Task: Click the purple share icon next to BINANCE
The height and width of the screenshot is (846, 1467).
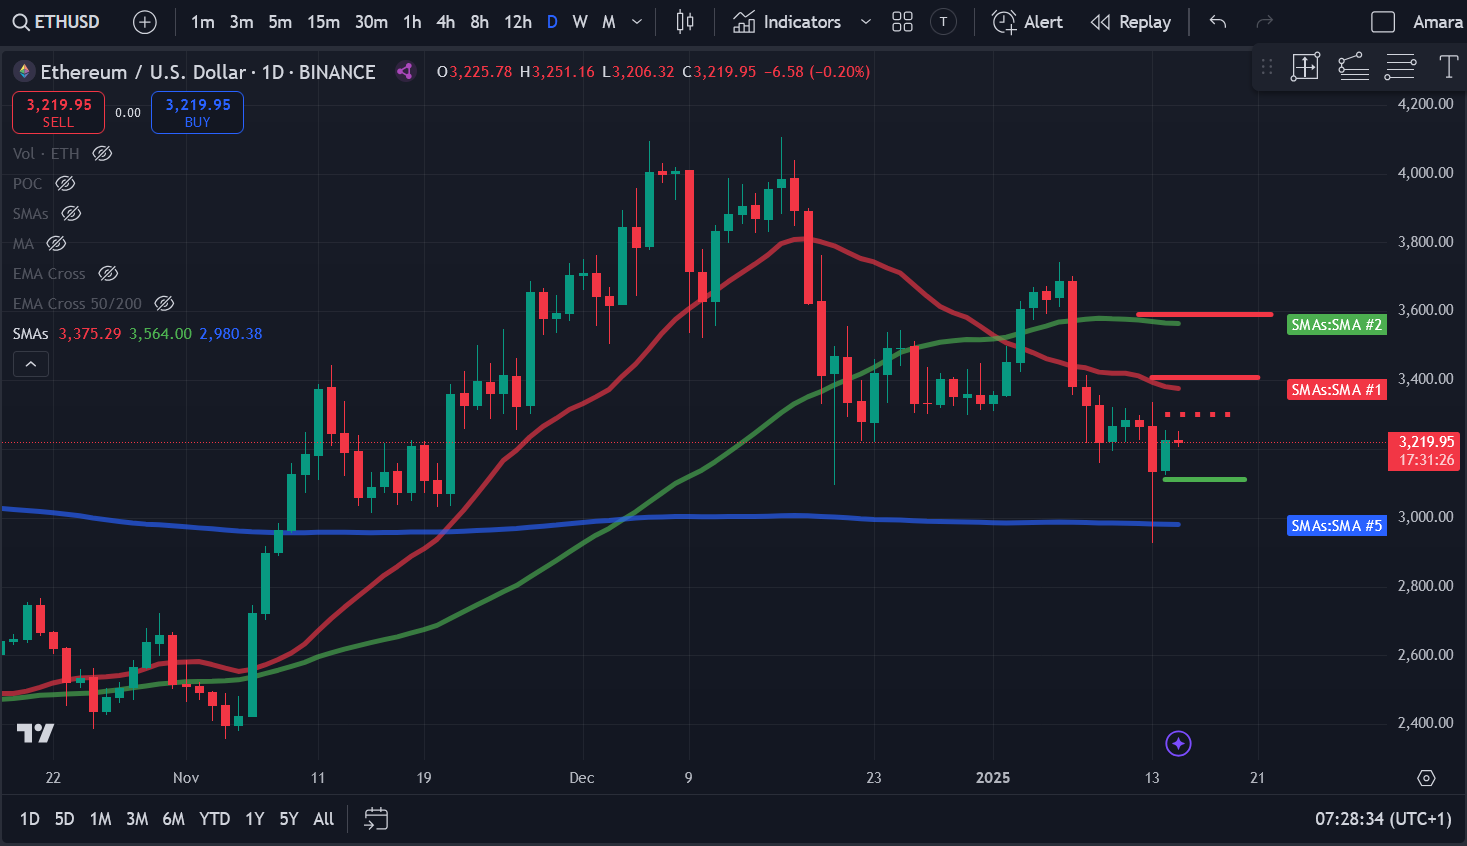Action: click(405, 71)
